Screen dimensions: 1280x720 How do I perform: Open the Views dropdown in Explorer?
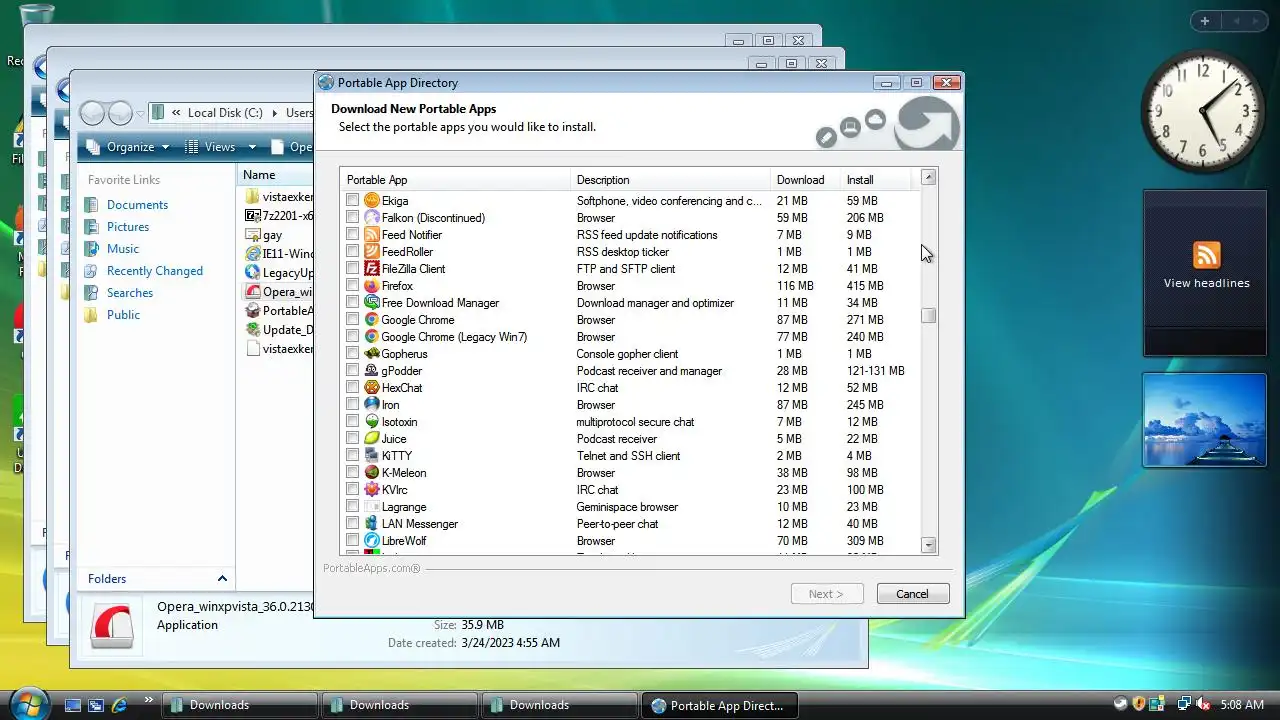[x=220, y=147]
